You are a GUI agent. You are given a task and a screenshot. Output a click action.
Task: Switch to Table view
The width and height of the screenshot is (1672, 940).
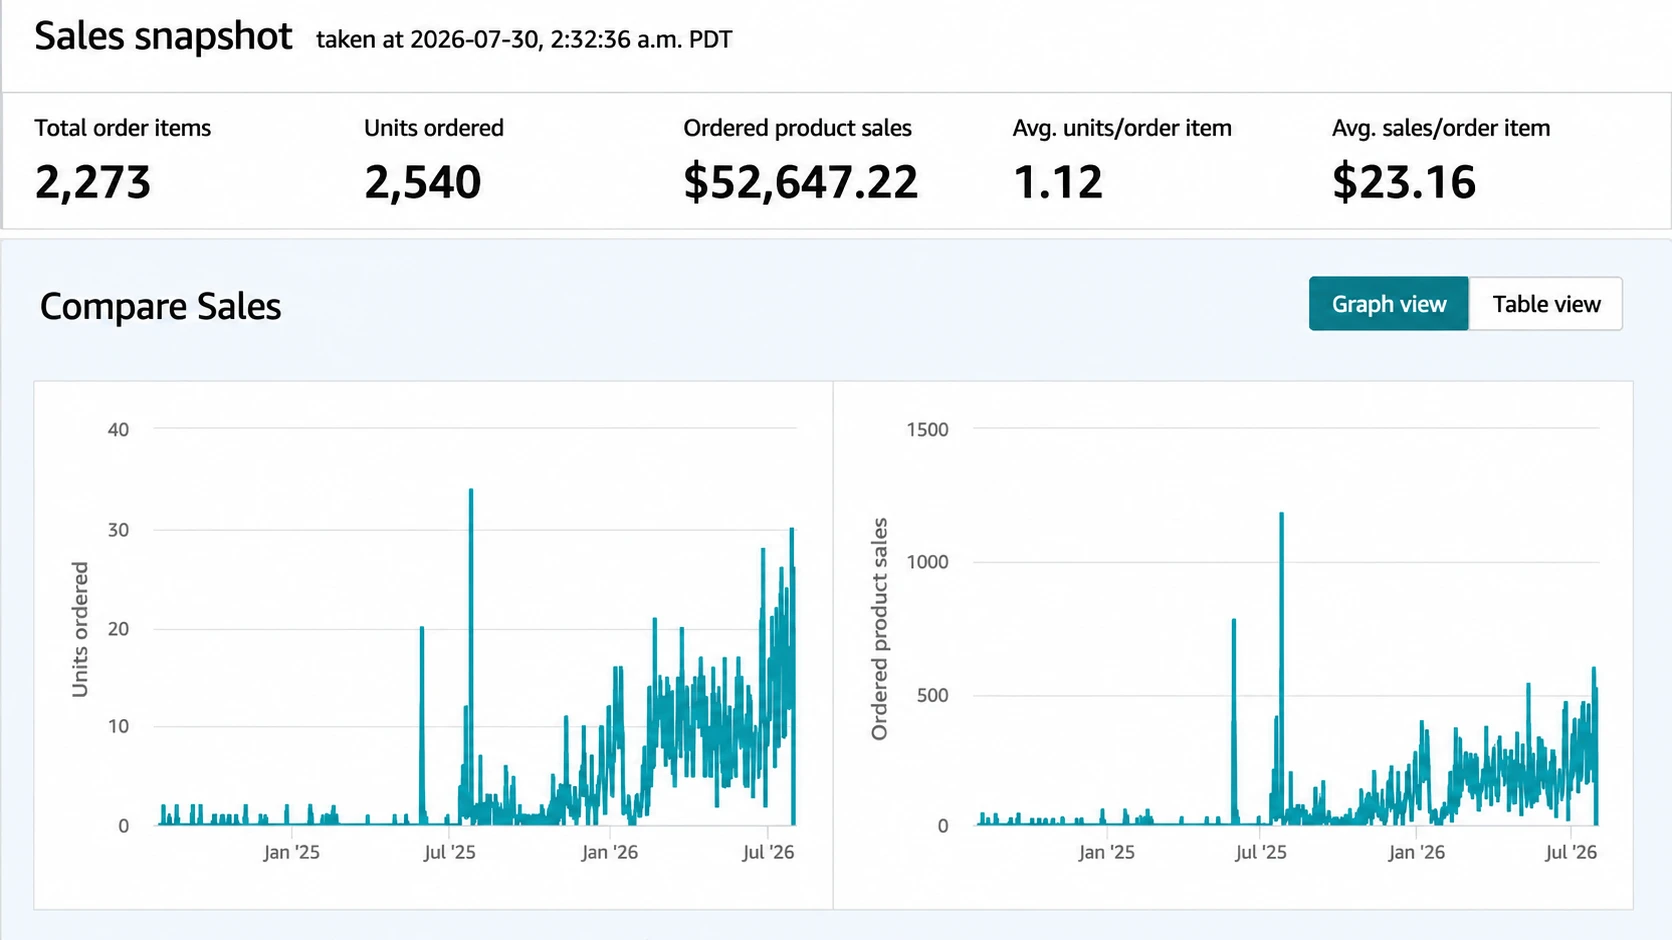pyautogui.click(x=1545, y=304)
